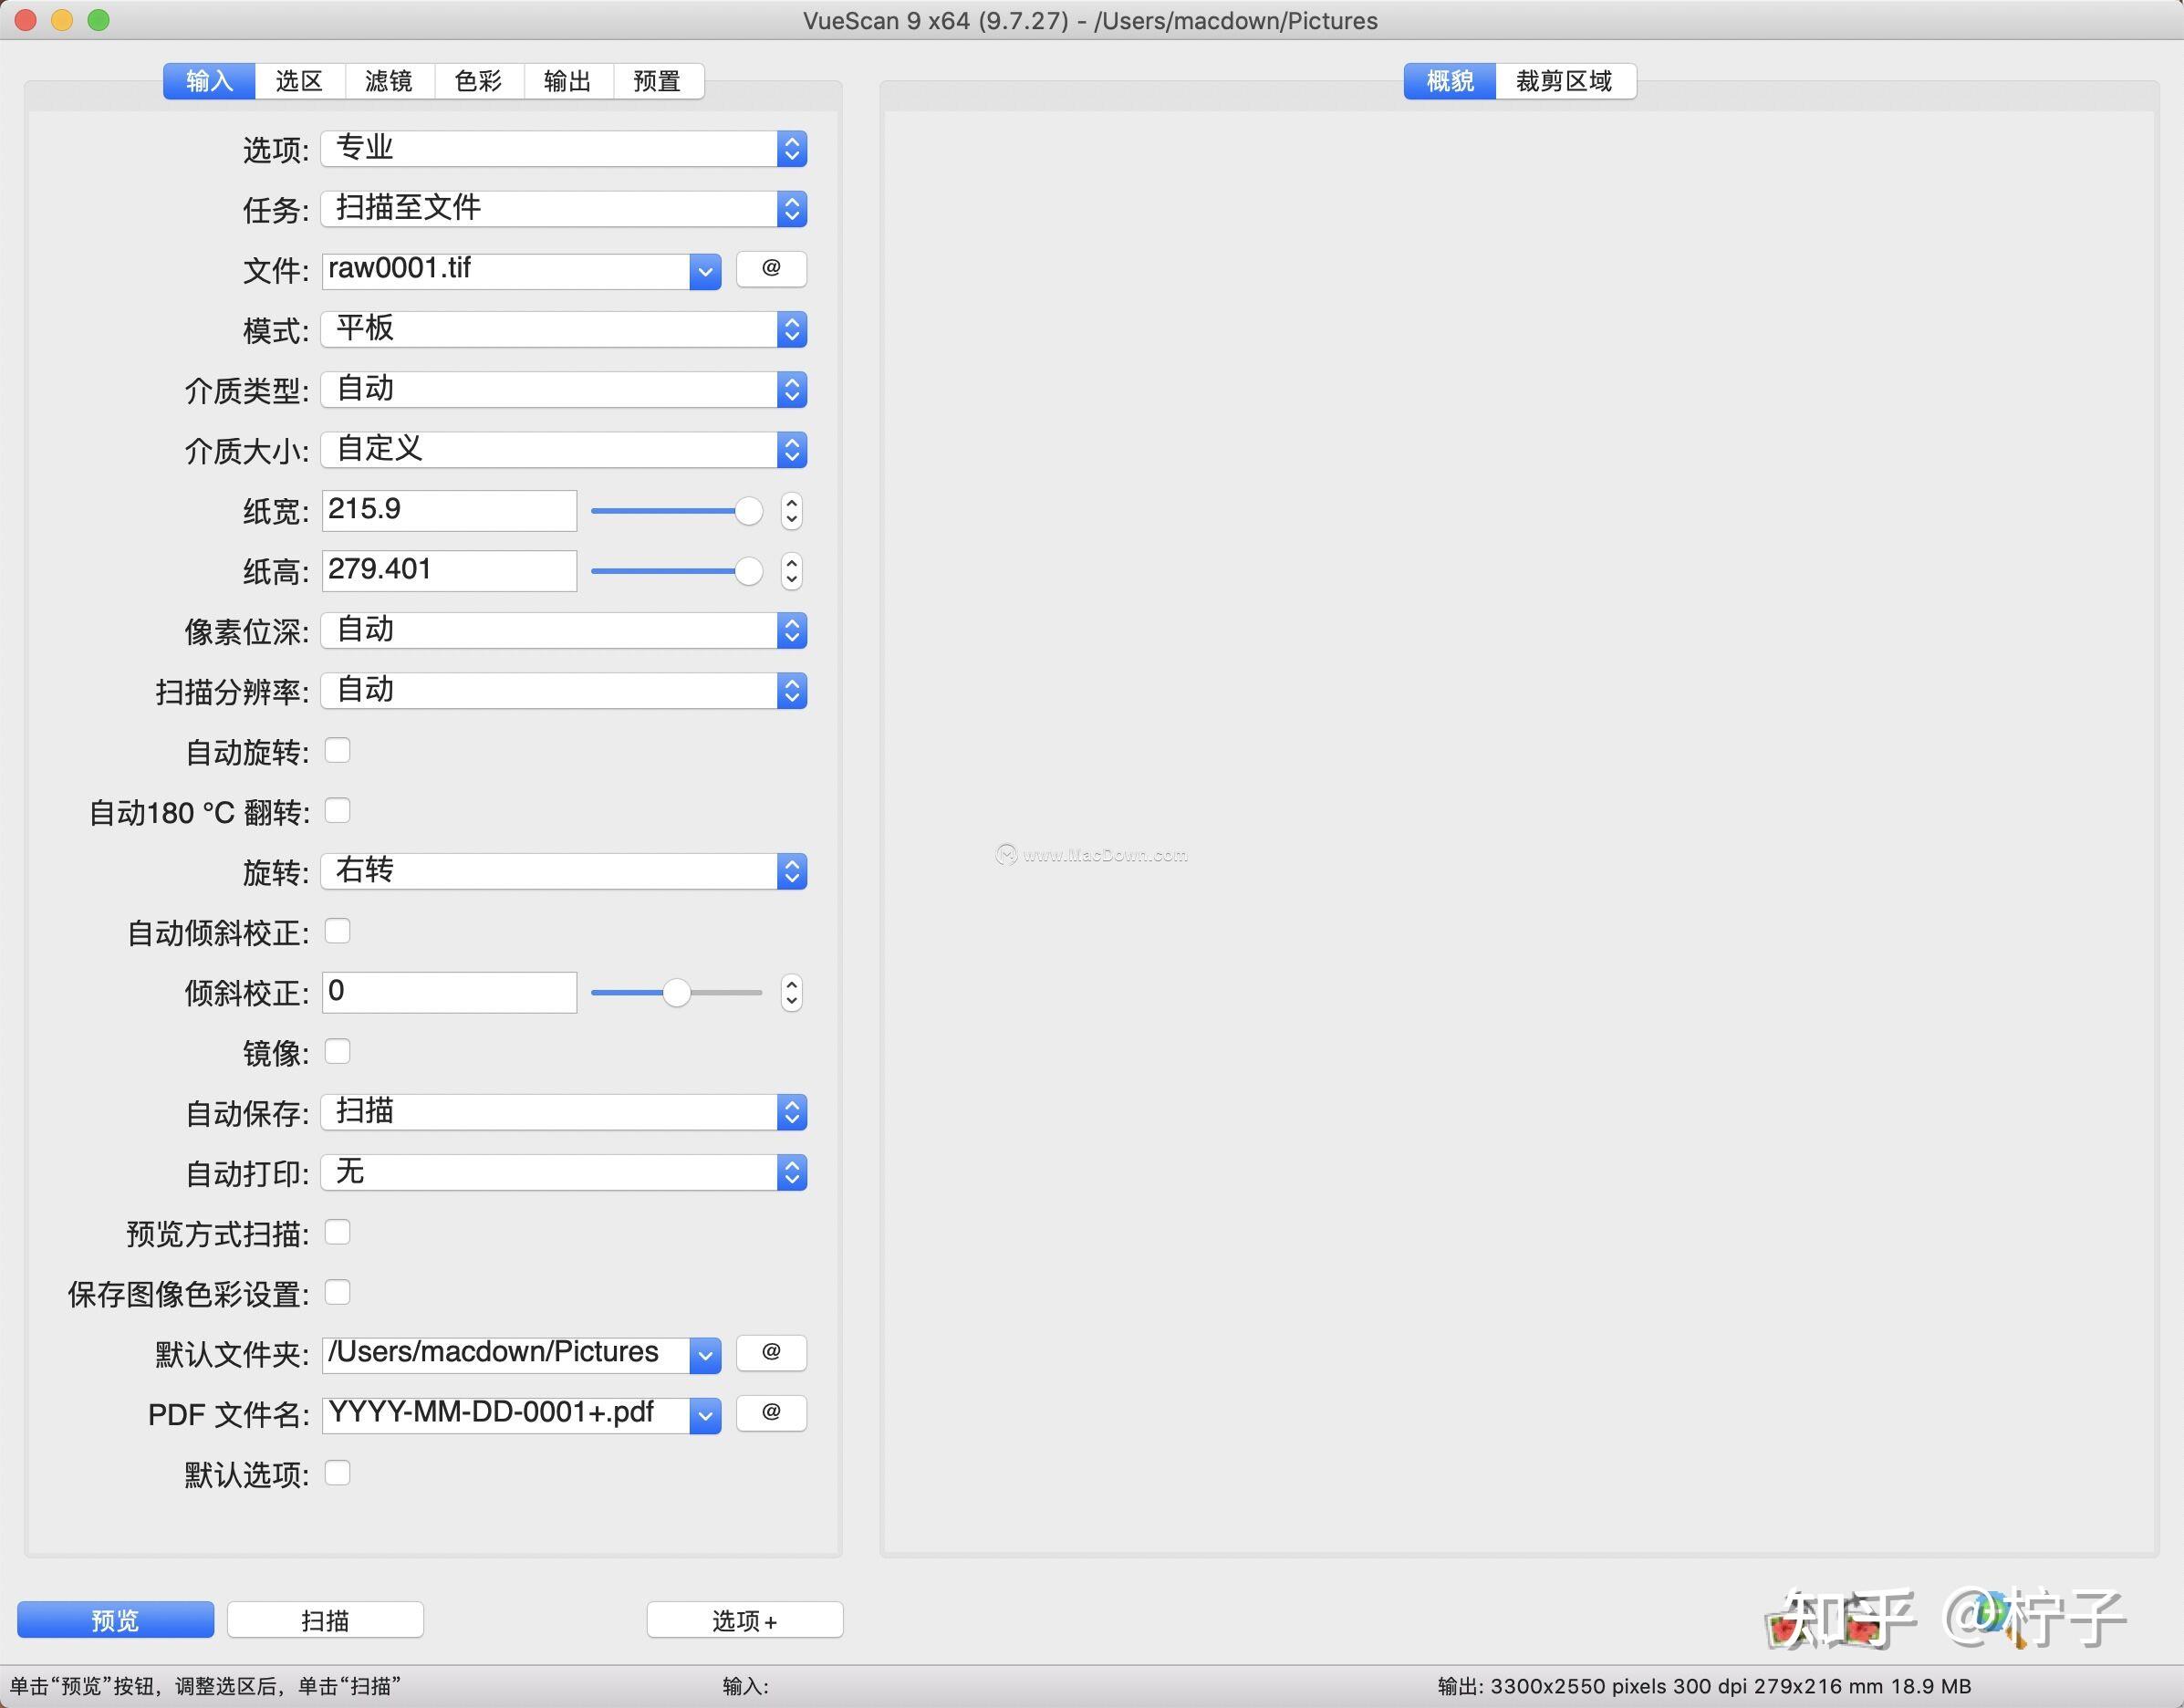Check the 默认选项 (default options) box
2184x1708 pixels.
pos(338,1473)
